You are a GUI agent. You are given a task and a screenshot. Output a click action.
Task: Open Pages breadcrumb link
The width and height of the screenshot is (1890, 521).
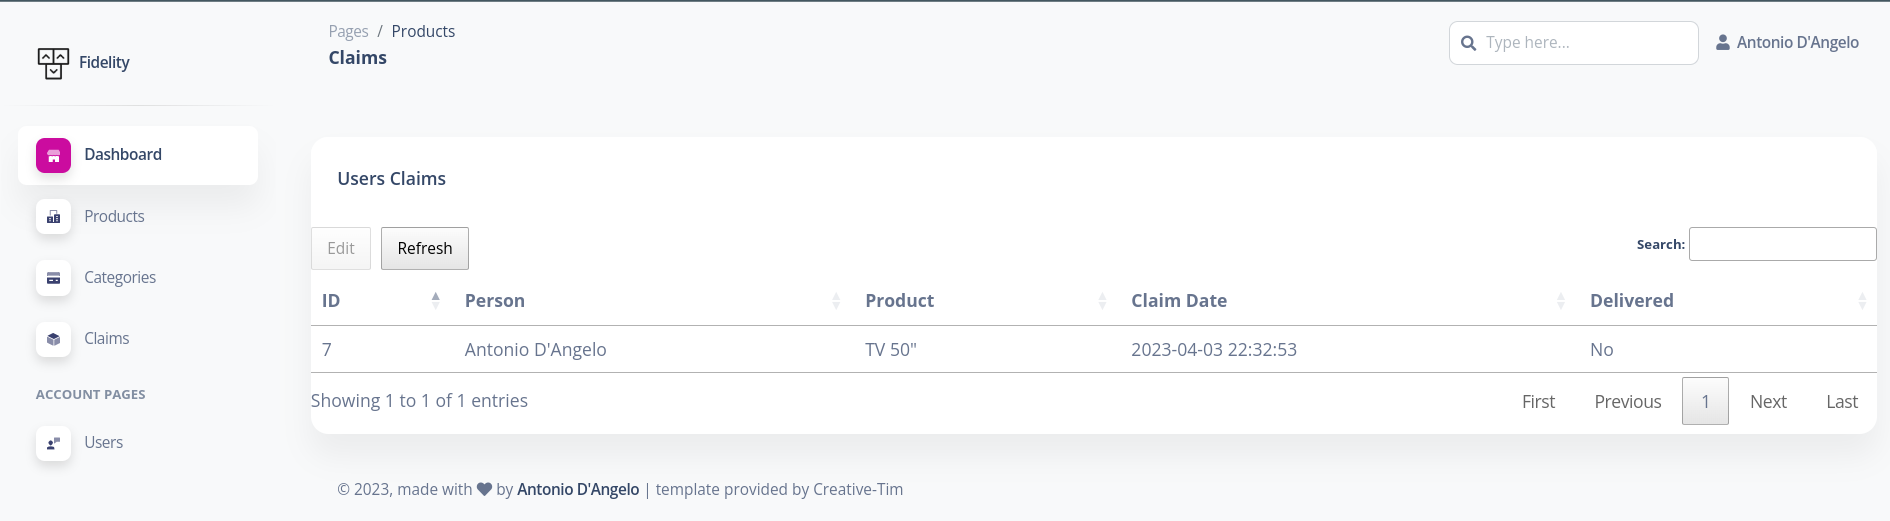348,31
